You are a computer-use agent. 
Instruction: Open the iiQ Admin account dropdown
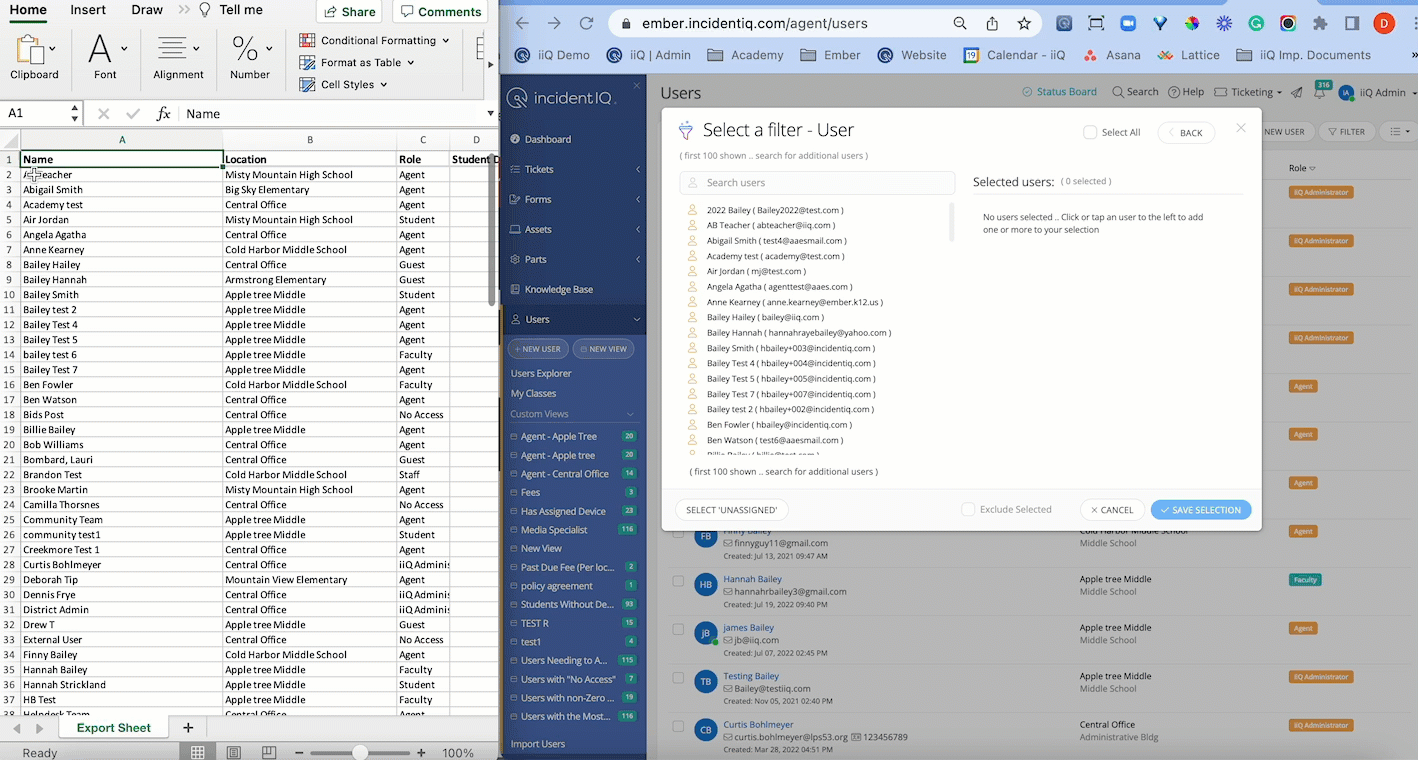click(x=1377, y=92)
